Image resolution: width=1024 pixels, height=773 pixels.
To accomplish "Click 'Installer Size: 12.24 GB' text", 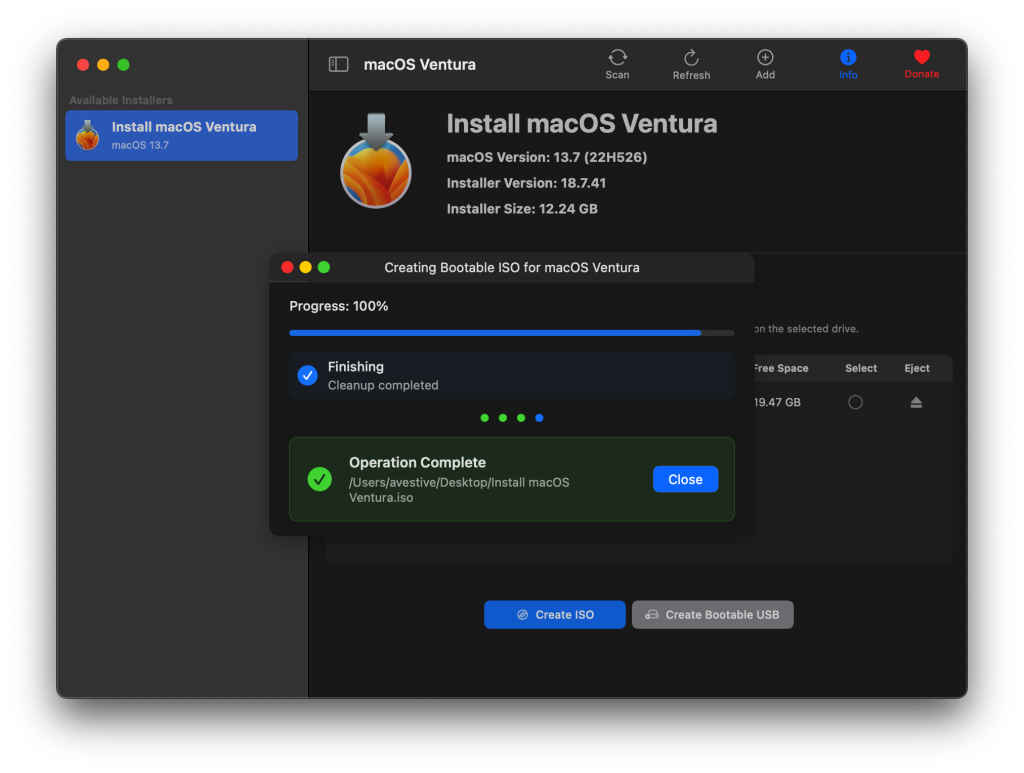I will click(522, 209).
